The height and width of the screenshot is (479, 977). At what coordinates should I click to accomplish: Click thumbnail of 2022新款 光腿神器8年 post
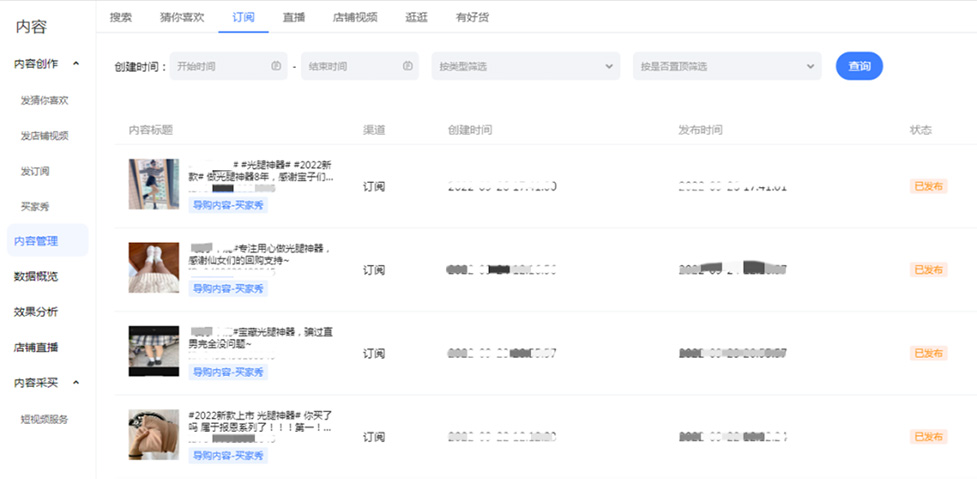(154, 184)
